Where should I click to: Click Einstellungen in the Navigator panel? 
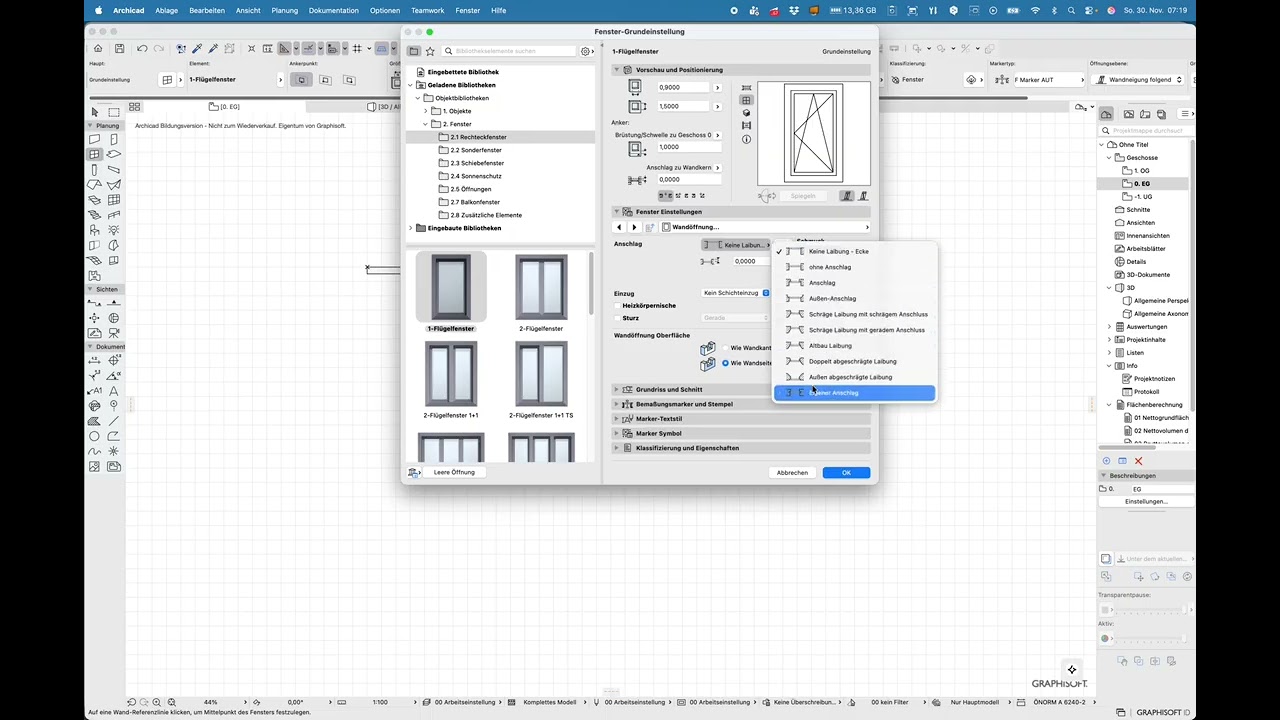[x=1146, y=501]
